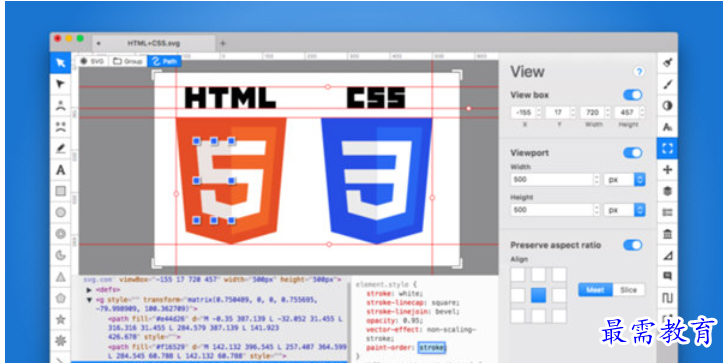723x363 pixels.
Task: Open the Compositing contrast panel
Action: (667, 106)
